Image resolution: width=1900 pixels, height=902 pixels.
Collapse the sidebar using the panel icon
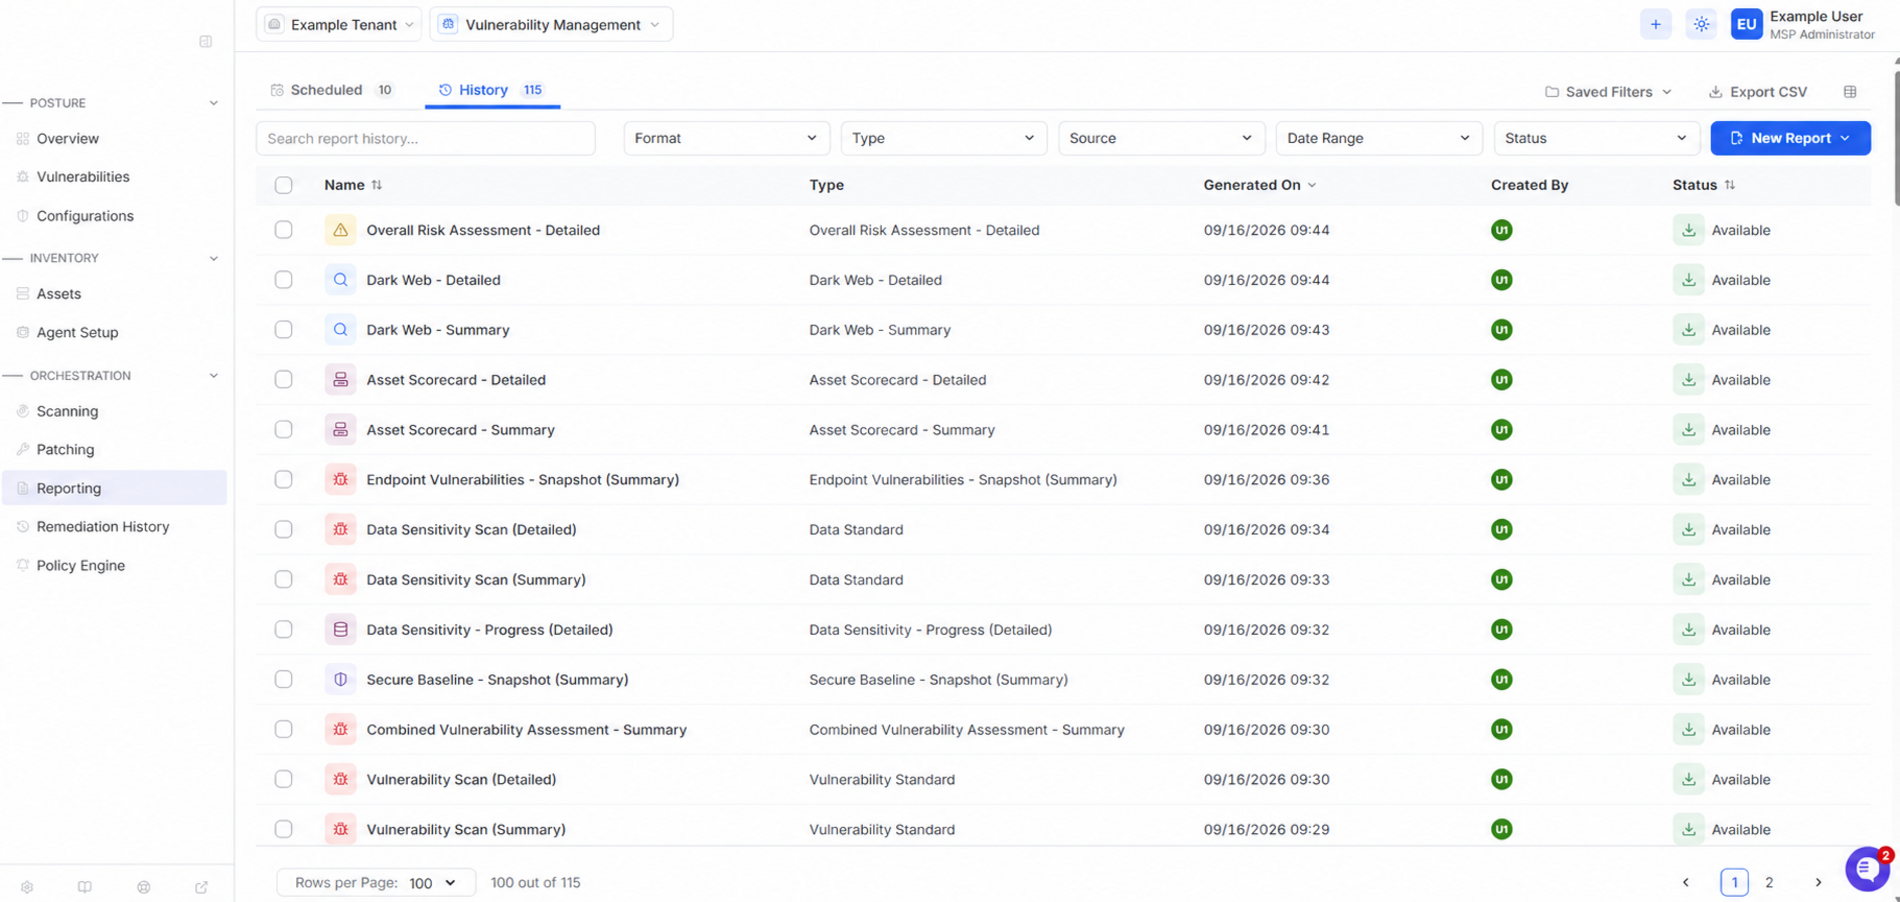point(206,42)
